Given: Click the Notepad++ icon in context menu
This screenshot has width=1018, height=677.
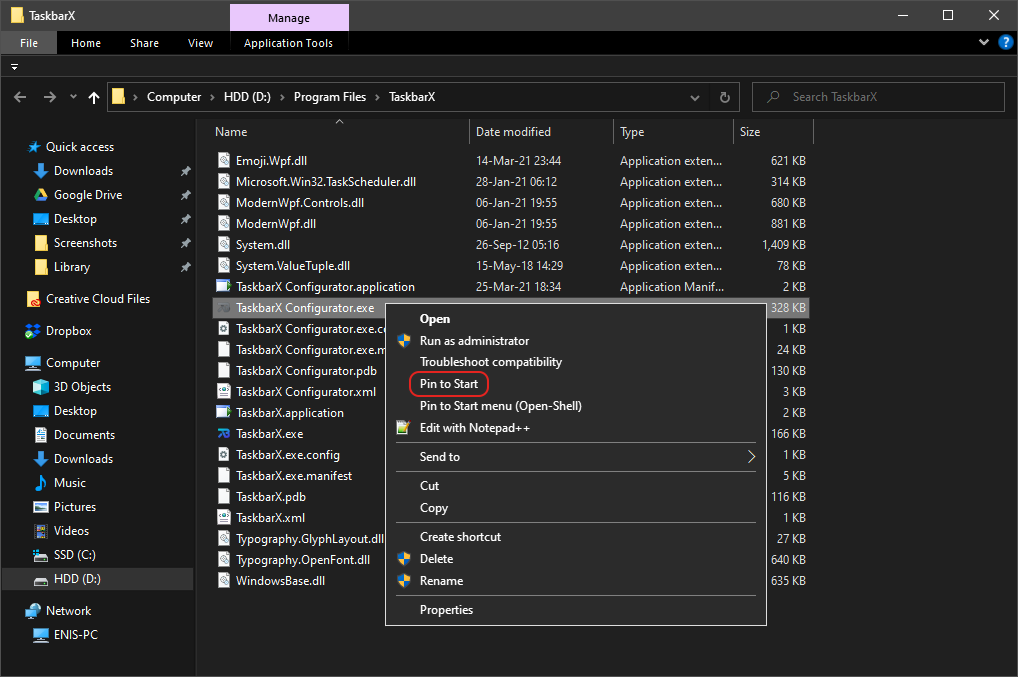Looking at the screenshot, I should click(404, 428).
